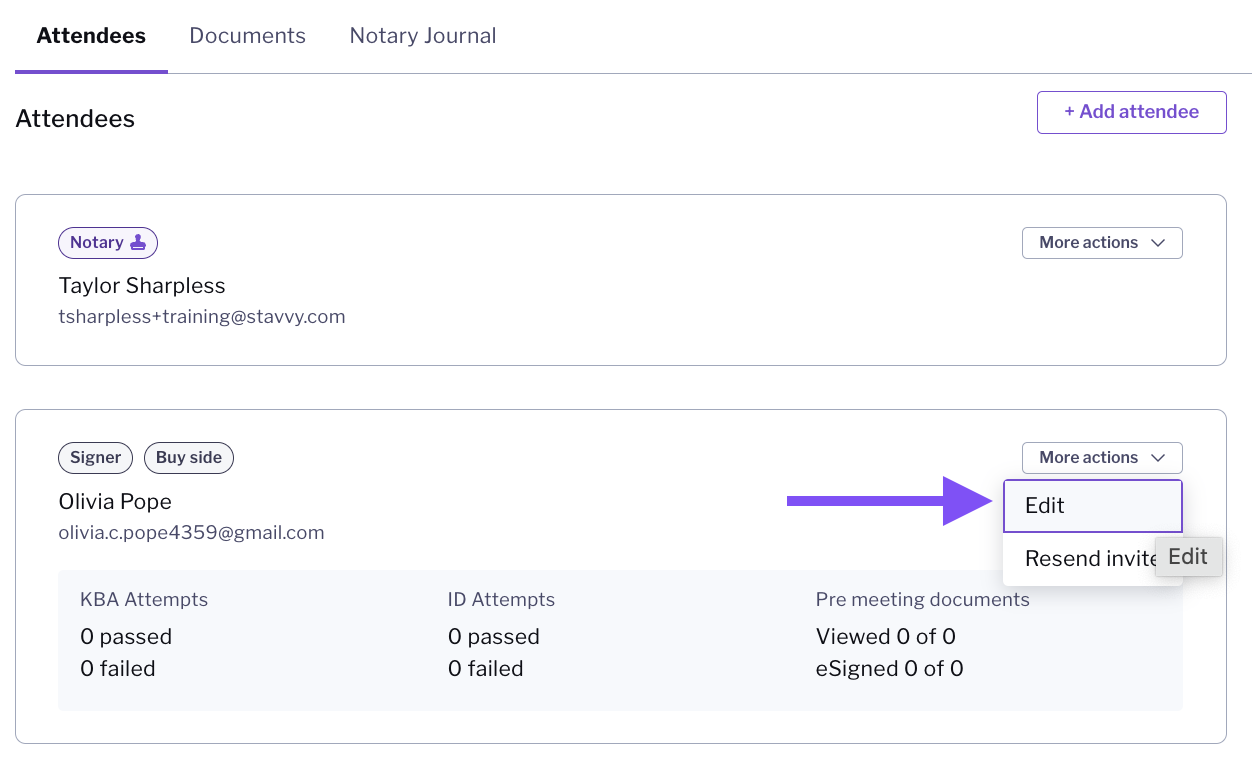Click the + Add attendee button
Viewport: 1252px width, 760px height.
click(x=1132, y=112)
